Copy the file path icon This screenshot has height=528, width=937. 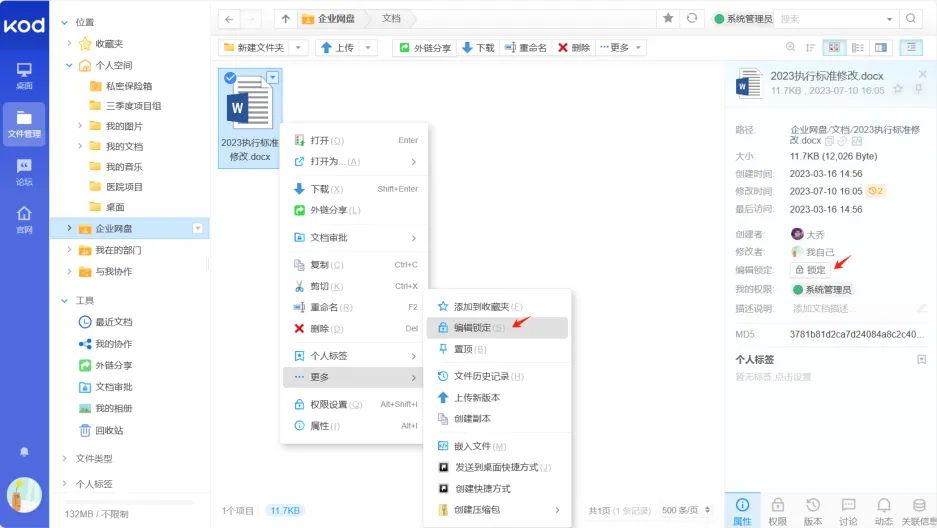pyautogui.click(x=829, y=141)
